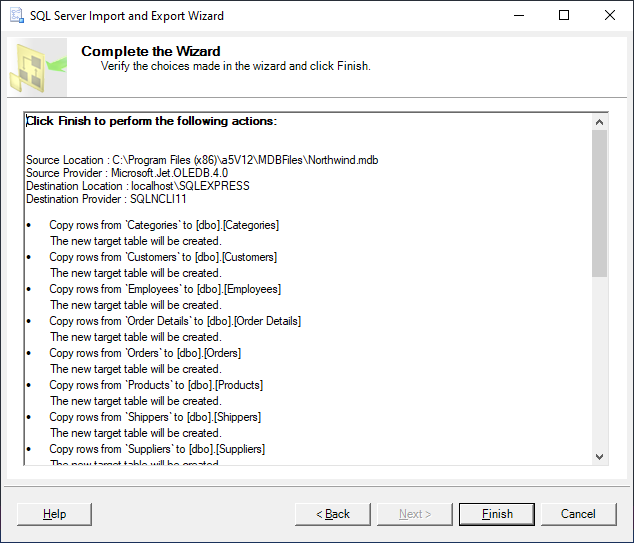This screenshot has width=634, height=543.
Task: Open Help for the wizard
Action: [54, 514]
